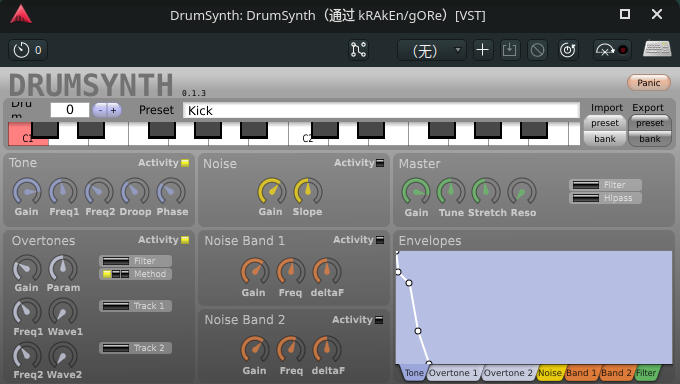Toggle the Noise Activity indicator
The height and width of the screenshot is (384, 680).
click(380, 163)
